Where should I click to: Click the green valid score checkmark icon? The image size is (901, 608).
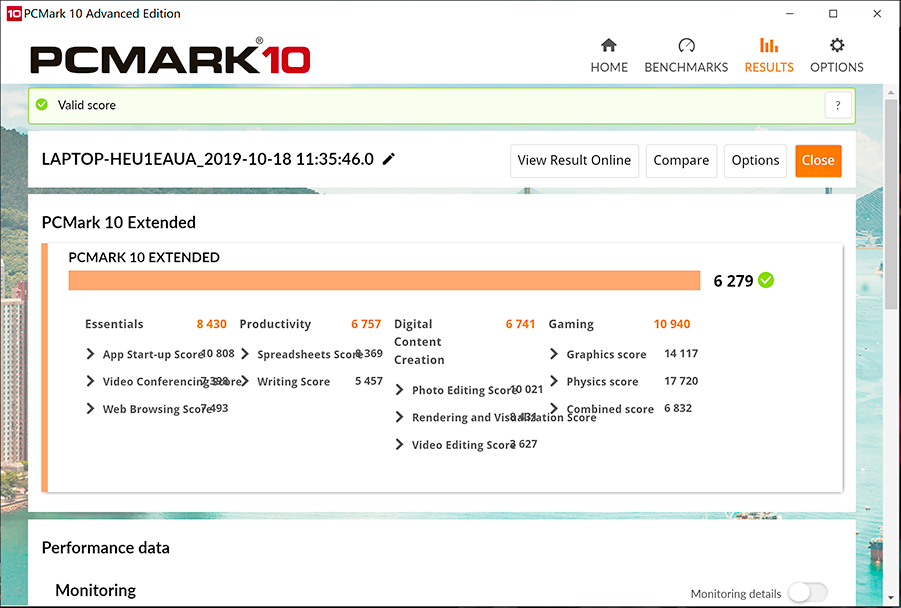[x=42, y=105]
